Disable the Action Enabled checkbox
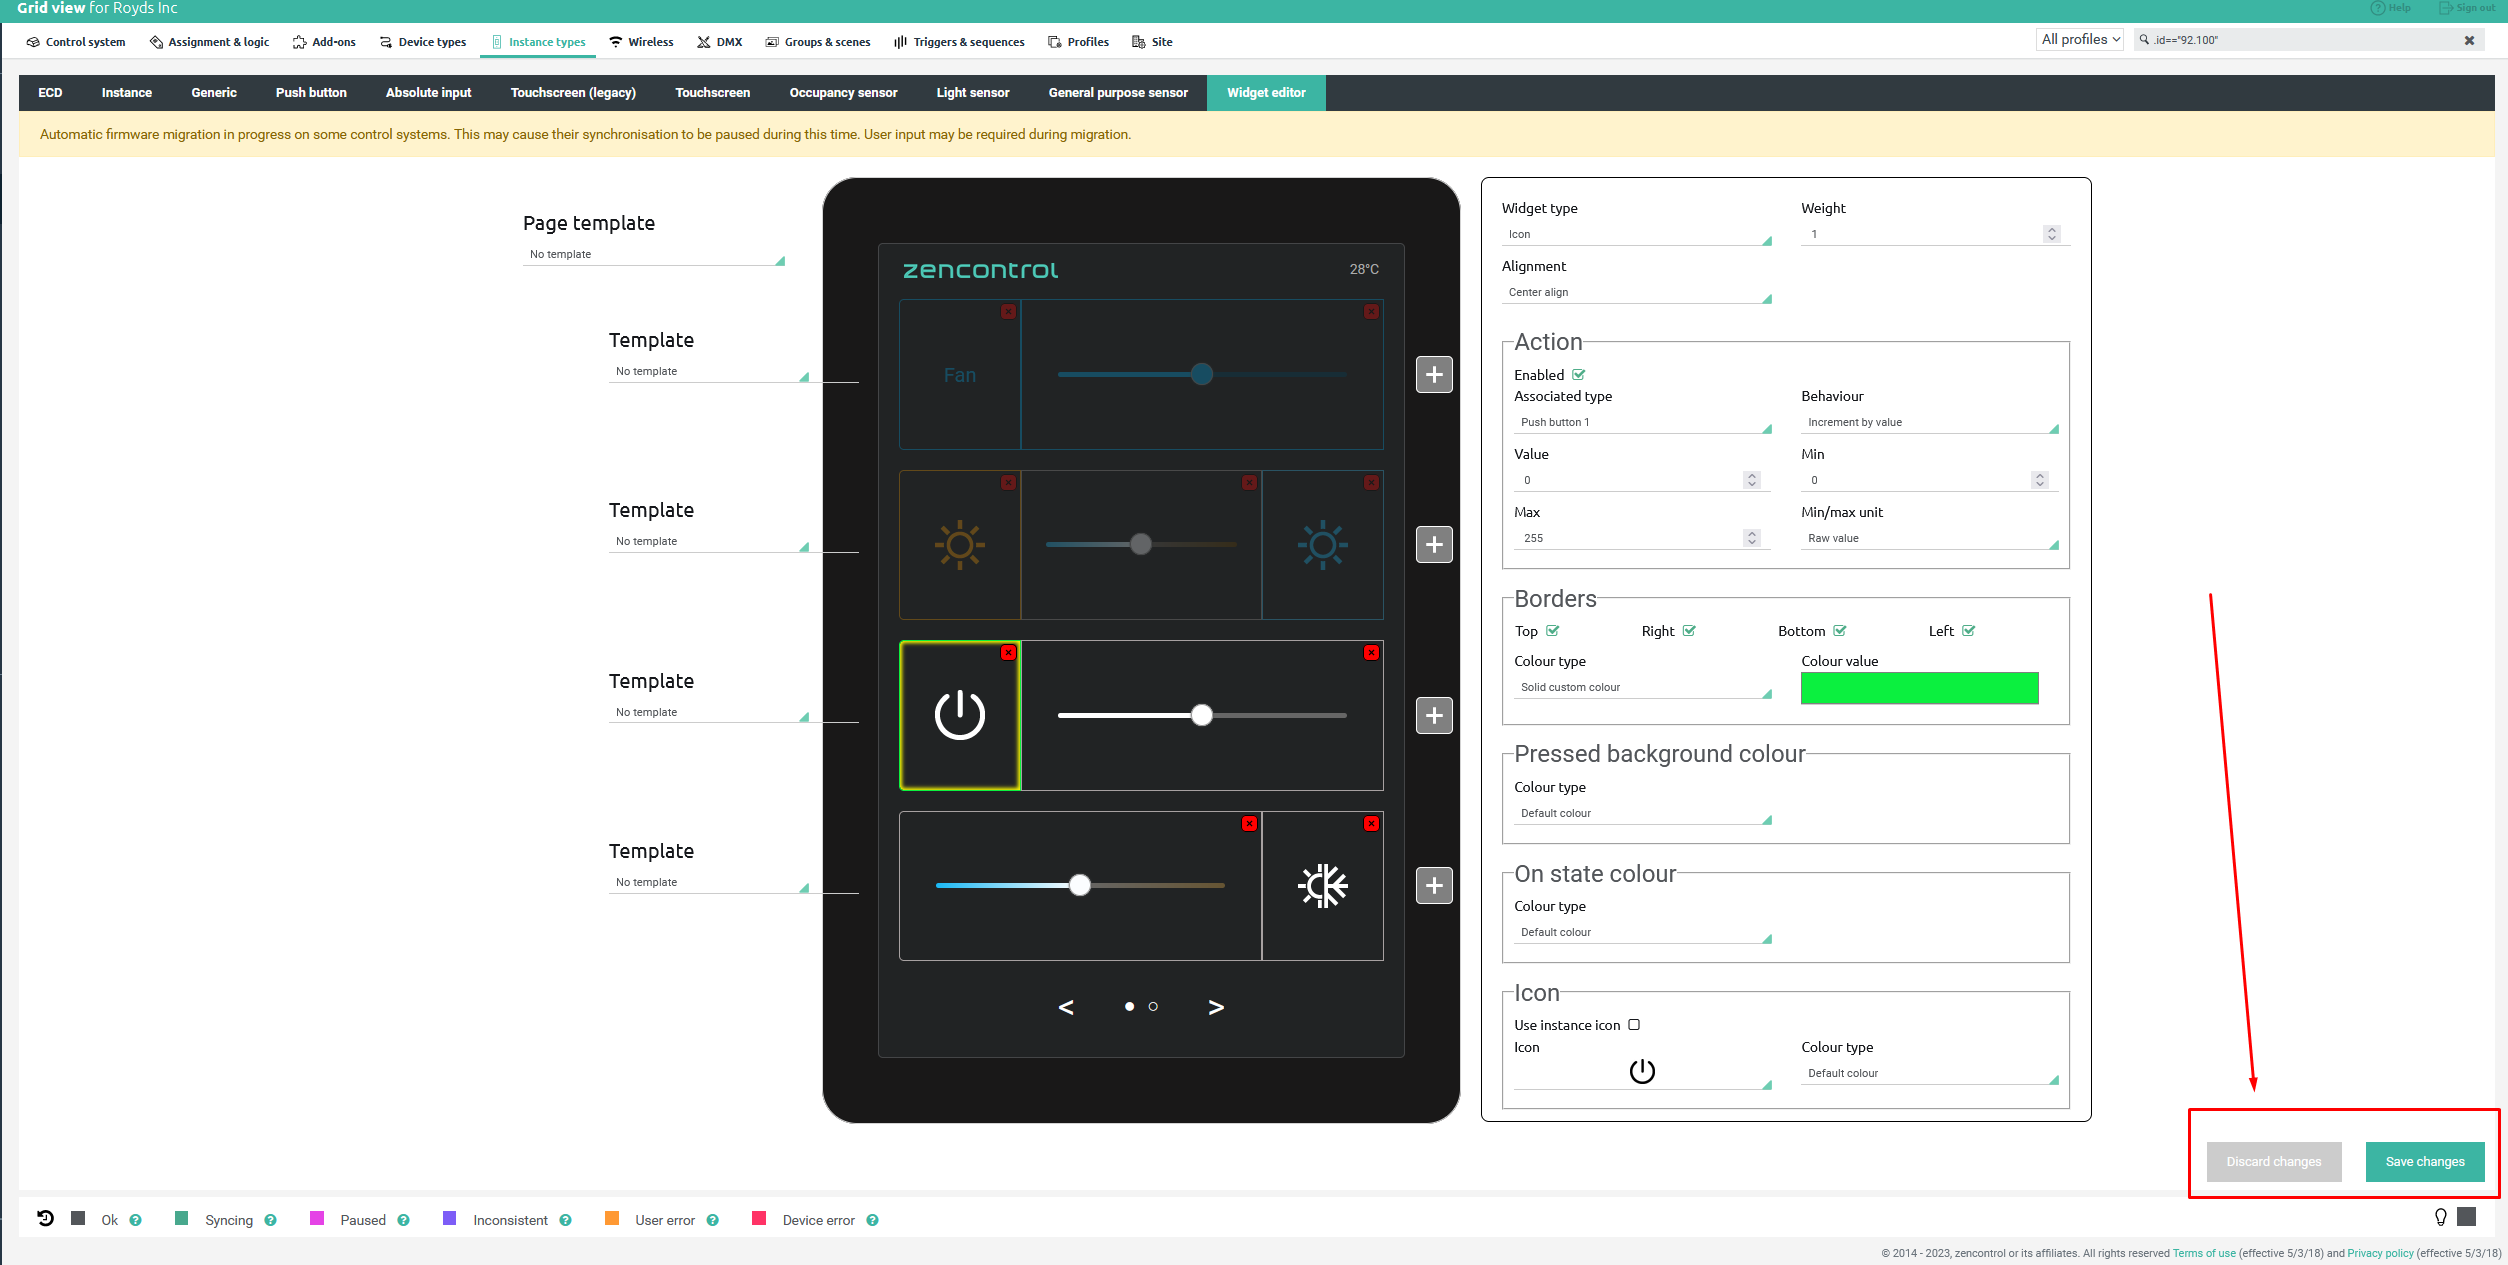2508x1265 pixels. (x=1578, y=374)
